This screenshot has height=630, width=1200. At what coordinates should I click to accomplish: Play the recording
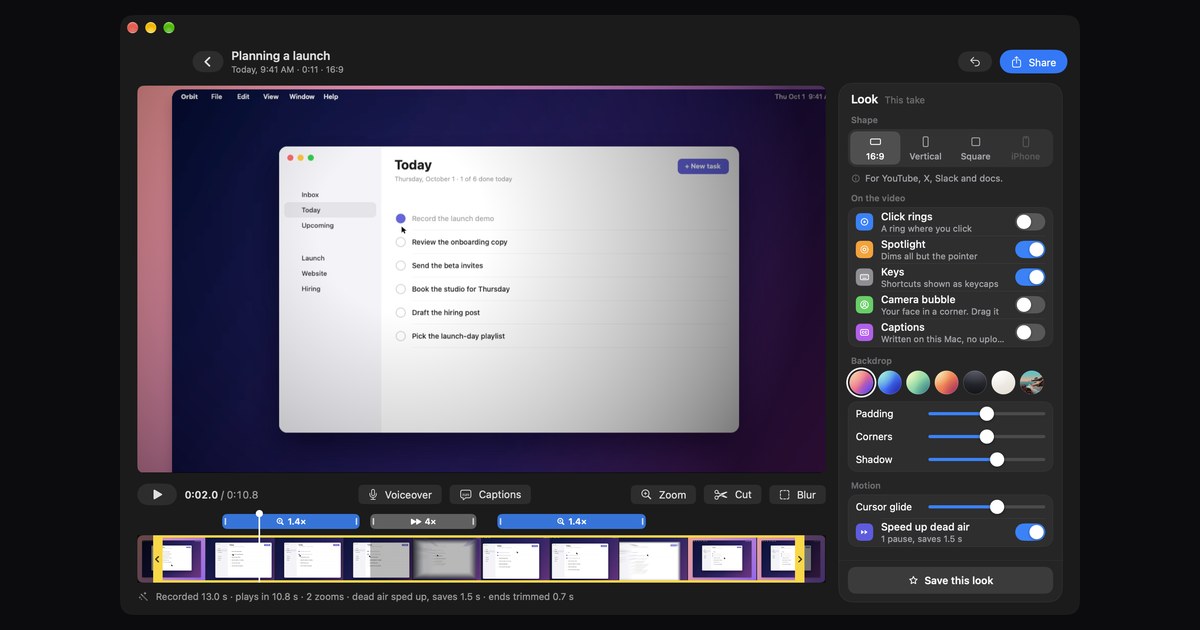[x=157, y=494]
